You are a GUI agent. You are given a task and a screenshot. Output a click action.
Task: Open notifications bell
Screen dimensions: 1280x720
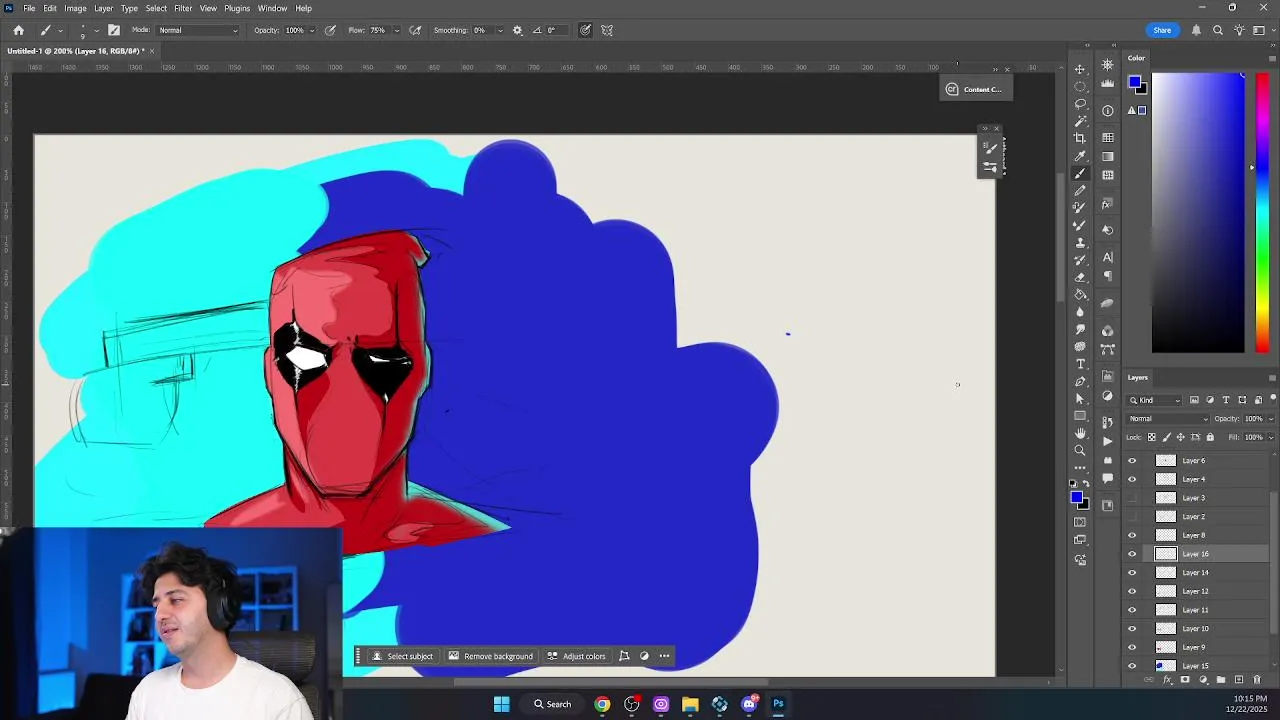point(1196,30)
